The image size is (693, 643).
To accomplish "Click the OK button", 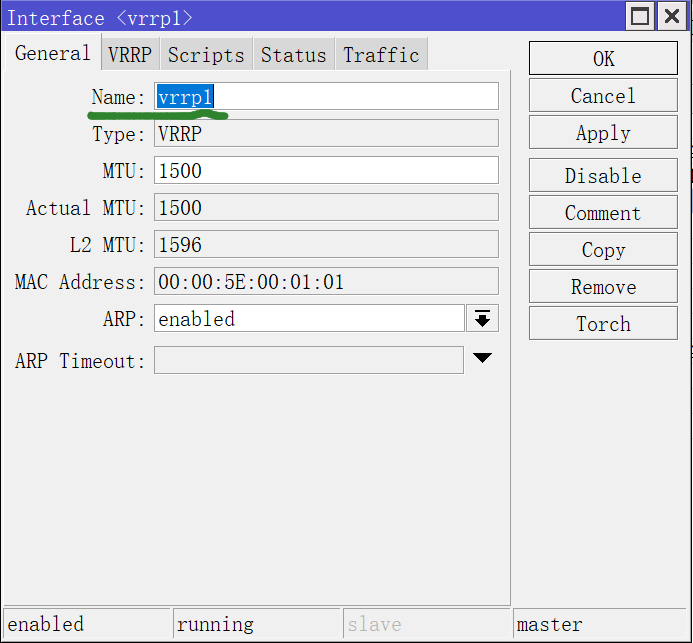I will [x=603, y=59].
